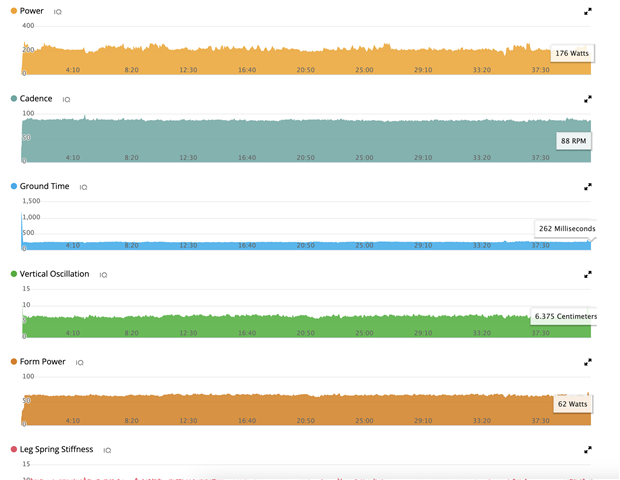The image size is (620, 480).
Task: Click the blue Ground Time legend dot
Action: click(14, 186)
